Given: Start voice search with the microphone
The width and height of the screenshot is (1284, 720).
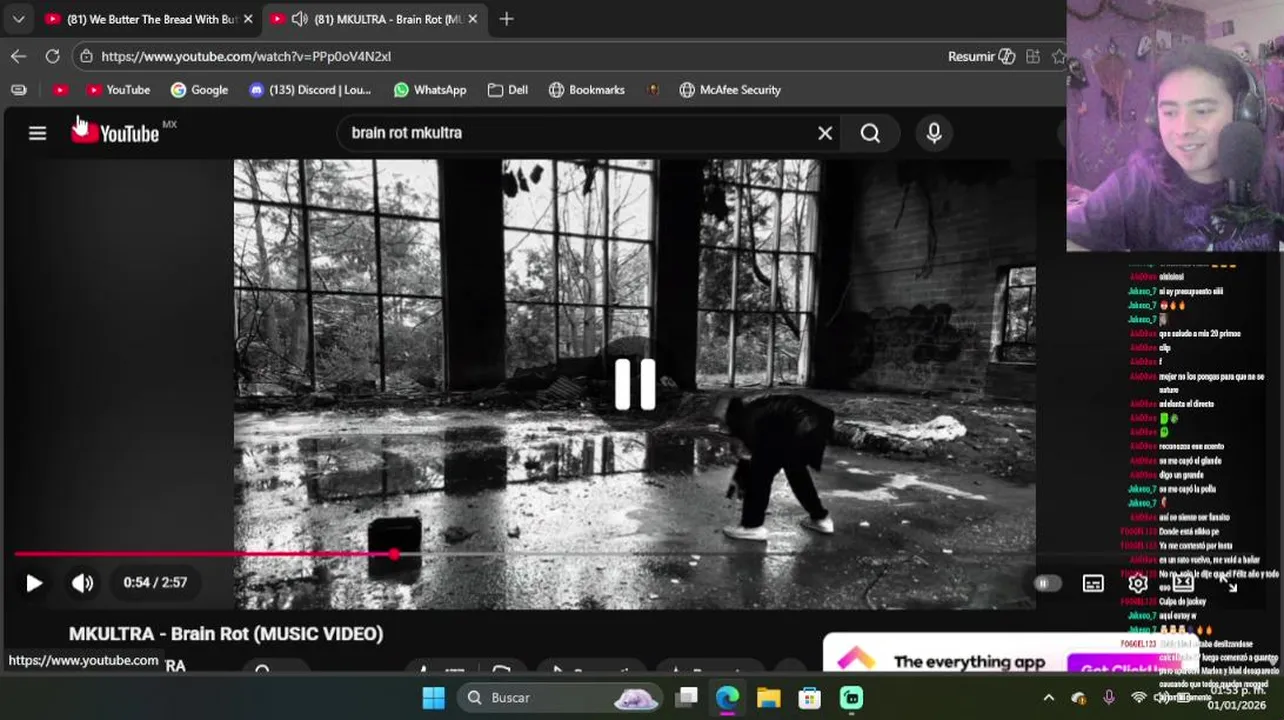Looking at the screenshot, I should 934,133.
